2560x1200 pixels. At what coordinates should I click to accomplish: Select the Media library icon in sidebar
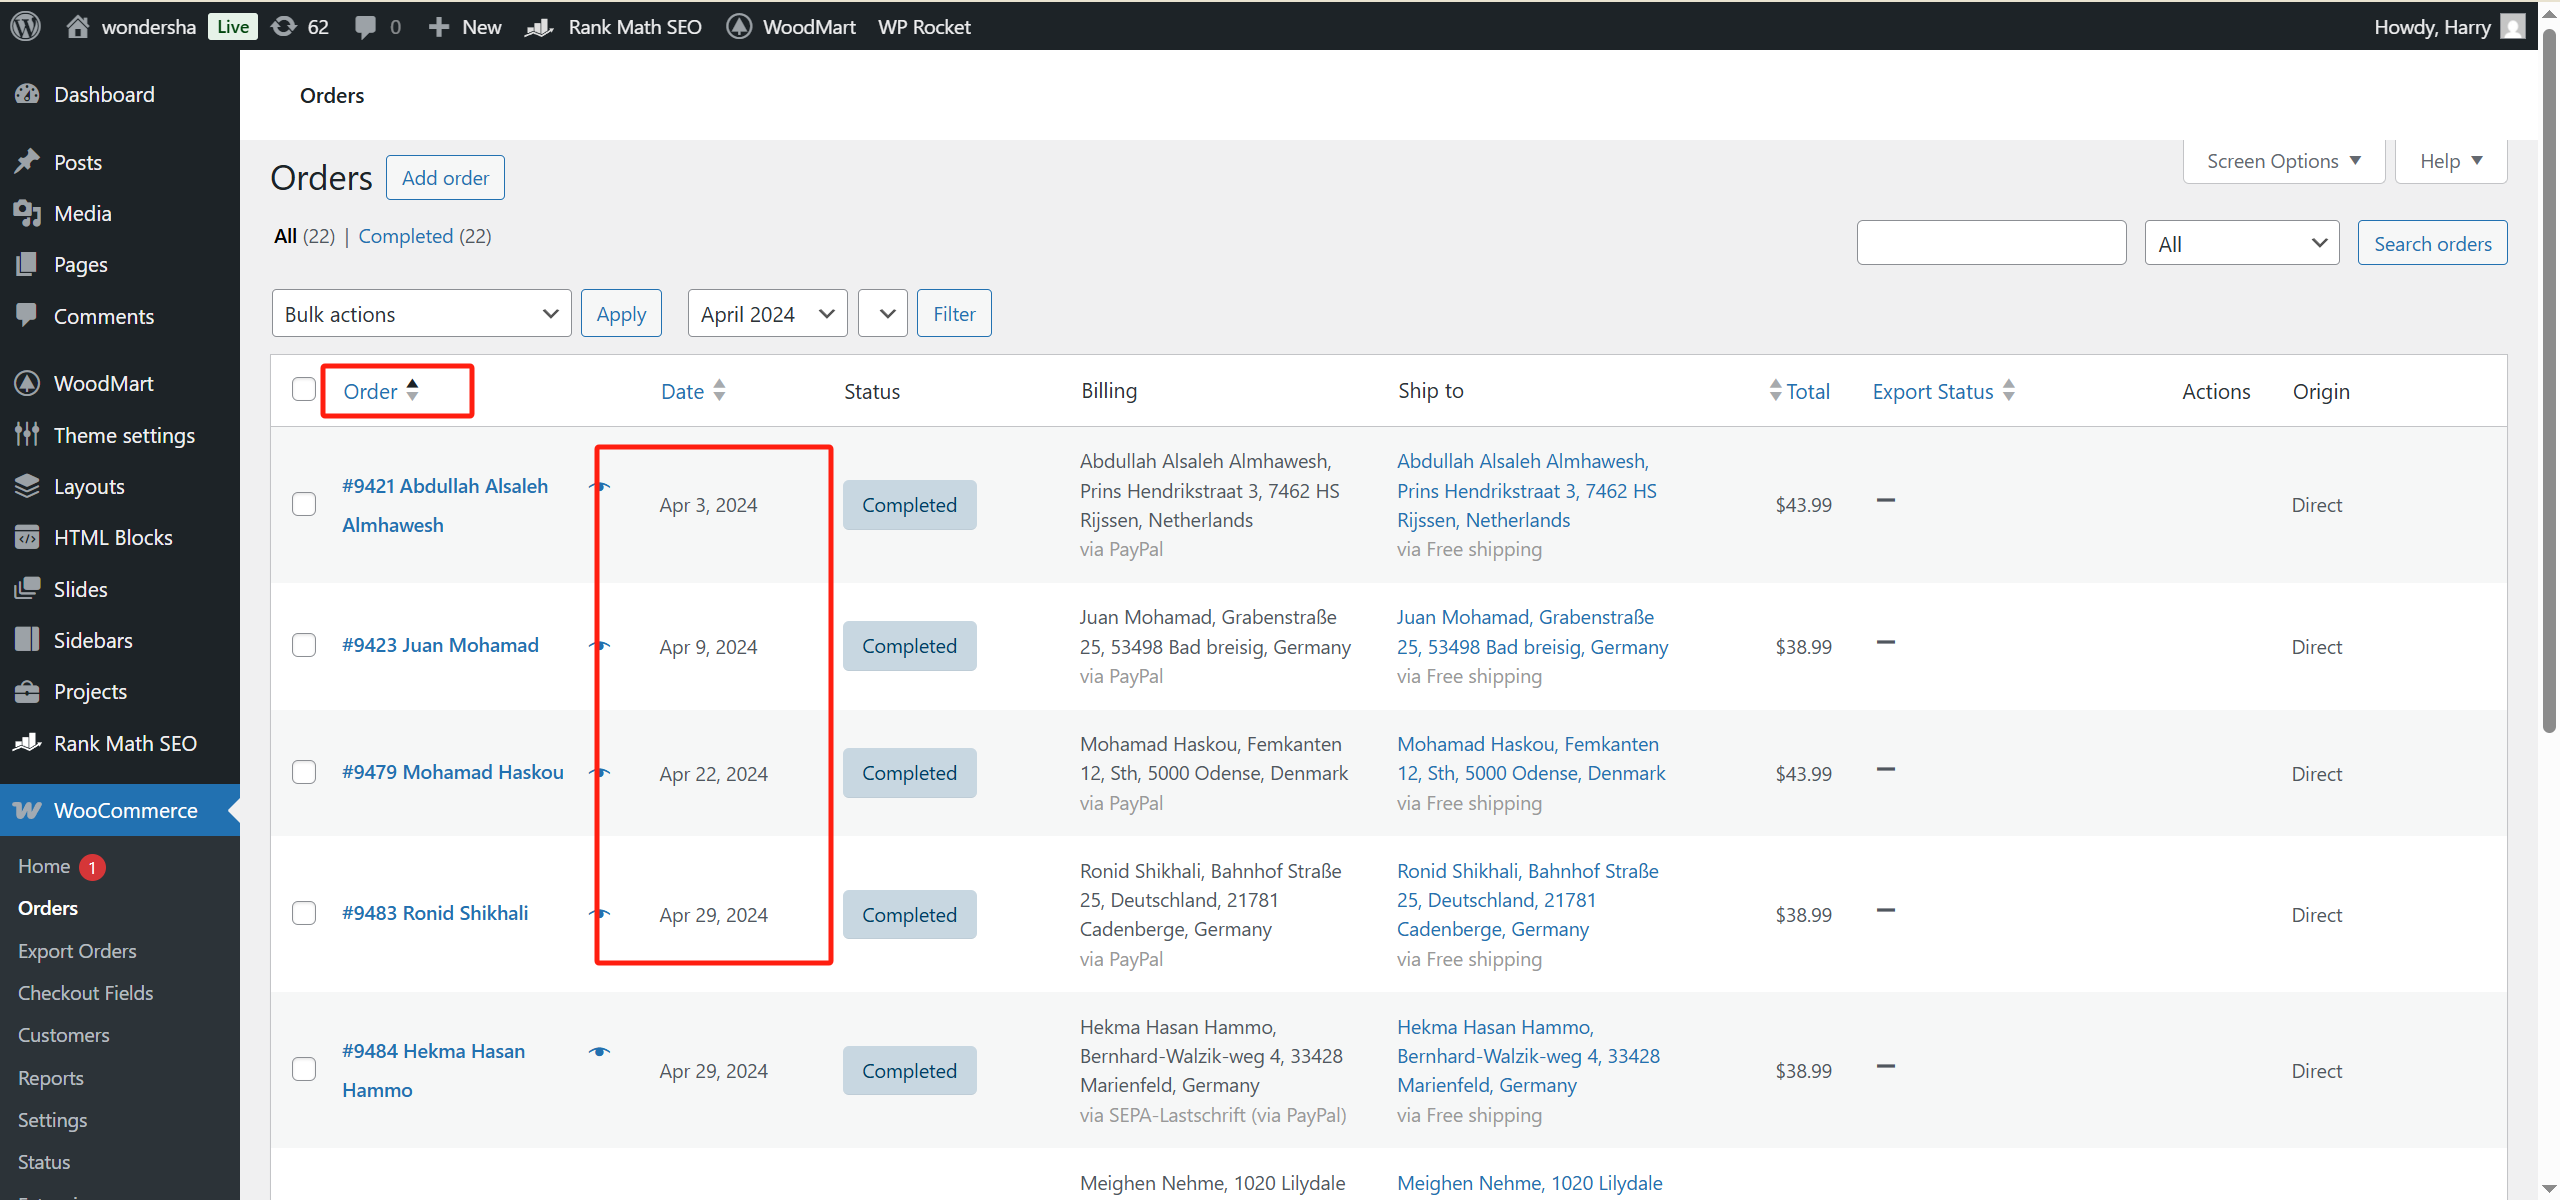pyautogui.click(x=29, y=212)
